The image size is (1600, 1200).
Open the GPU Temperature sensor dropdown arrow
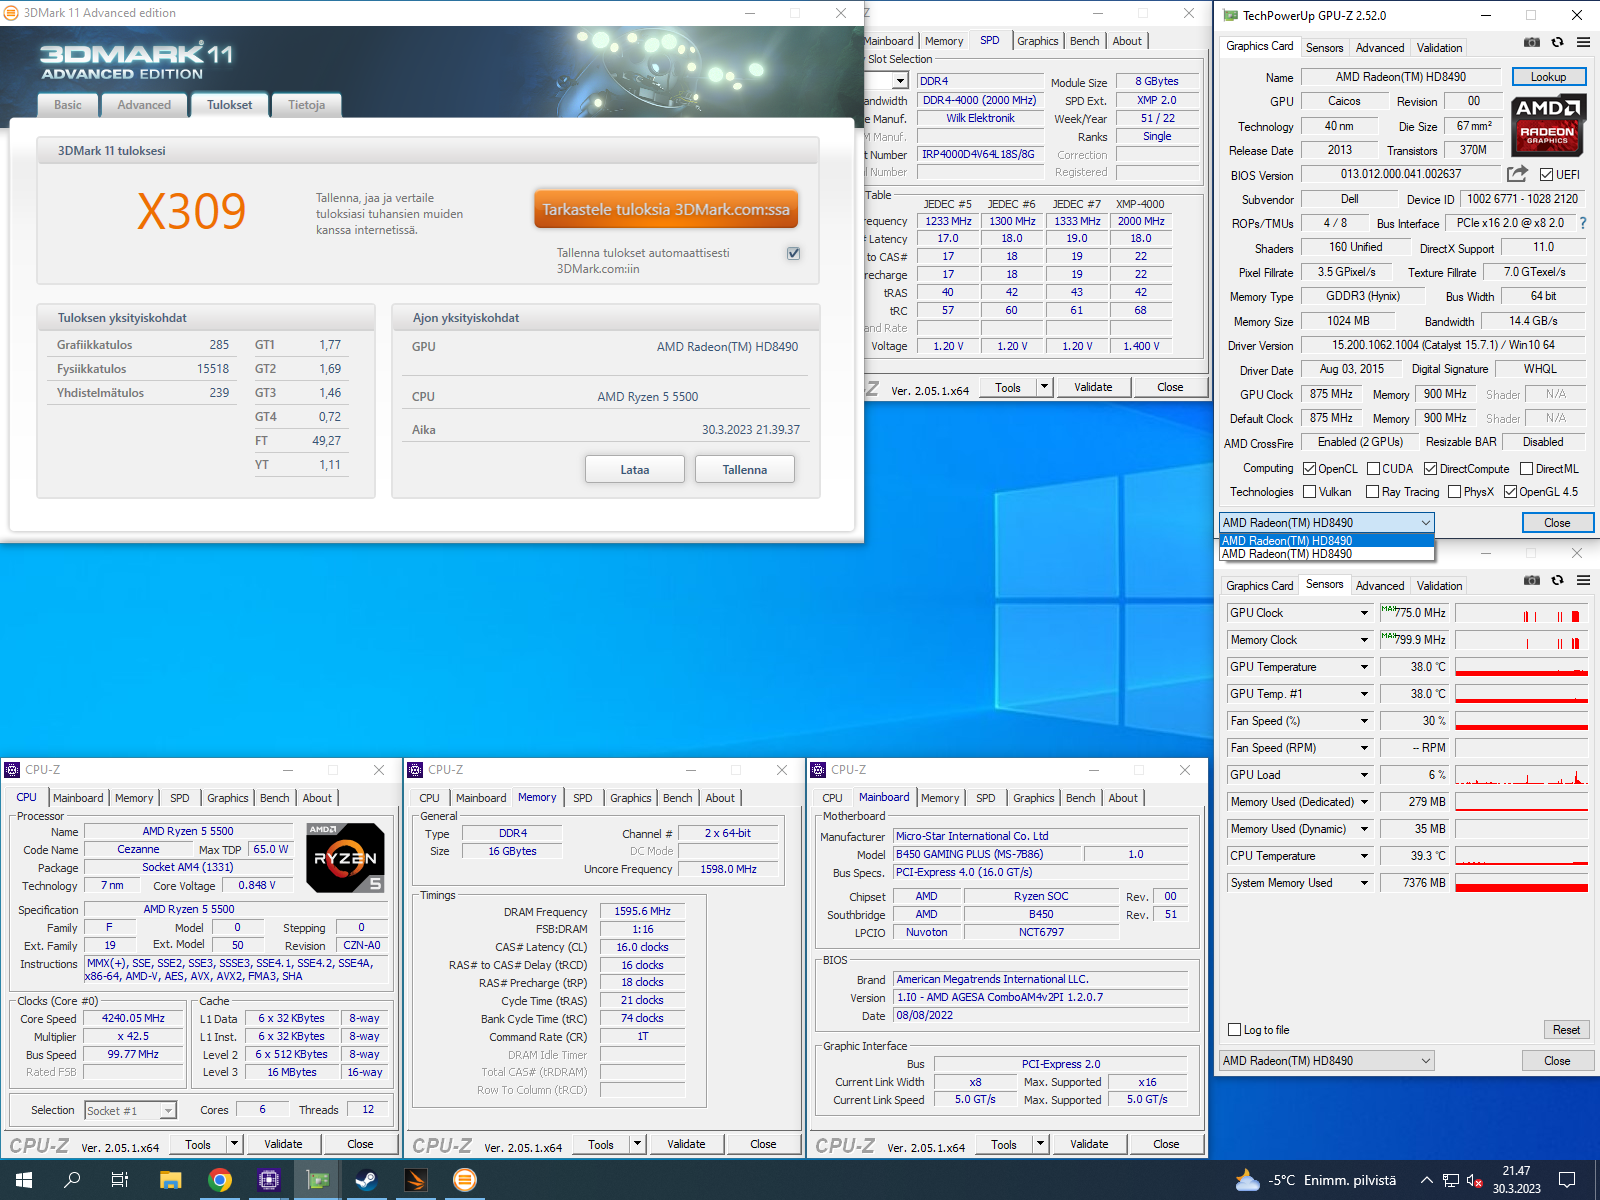(1364, 667)
